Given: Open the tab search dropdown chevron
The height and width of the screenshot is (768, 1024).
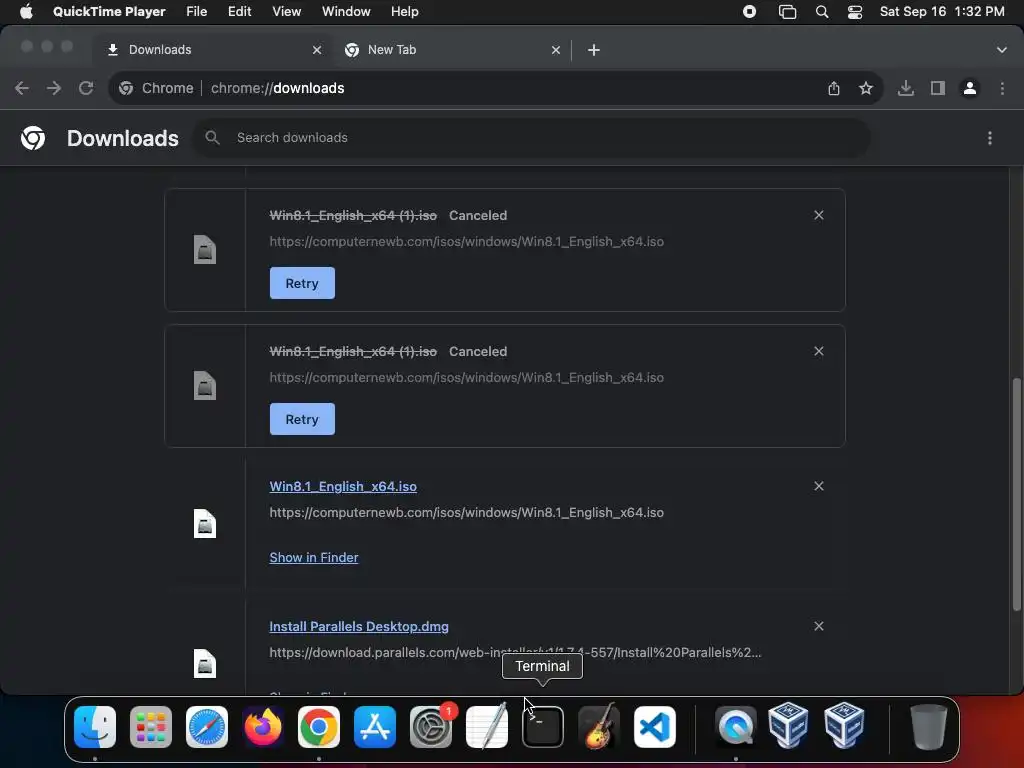Looking at the screenshot, I should coord(1001,50).
